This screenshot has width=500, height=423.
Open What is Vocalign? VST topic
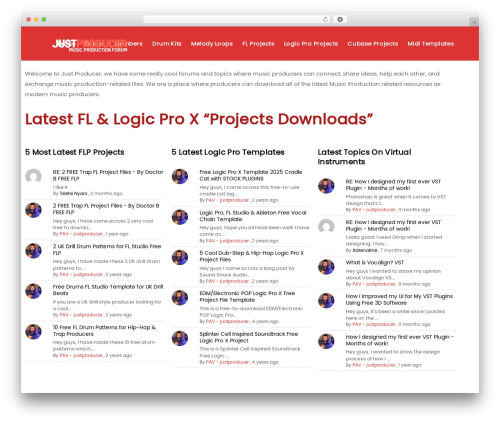tap(375, 263)
